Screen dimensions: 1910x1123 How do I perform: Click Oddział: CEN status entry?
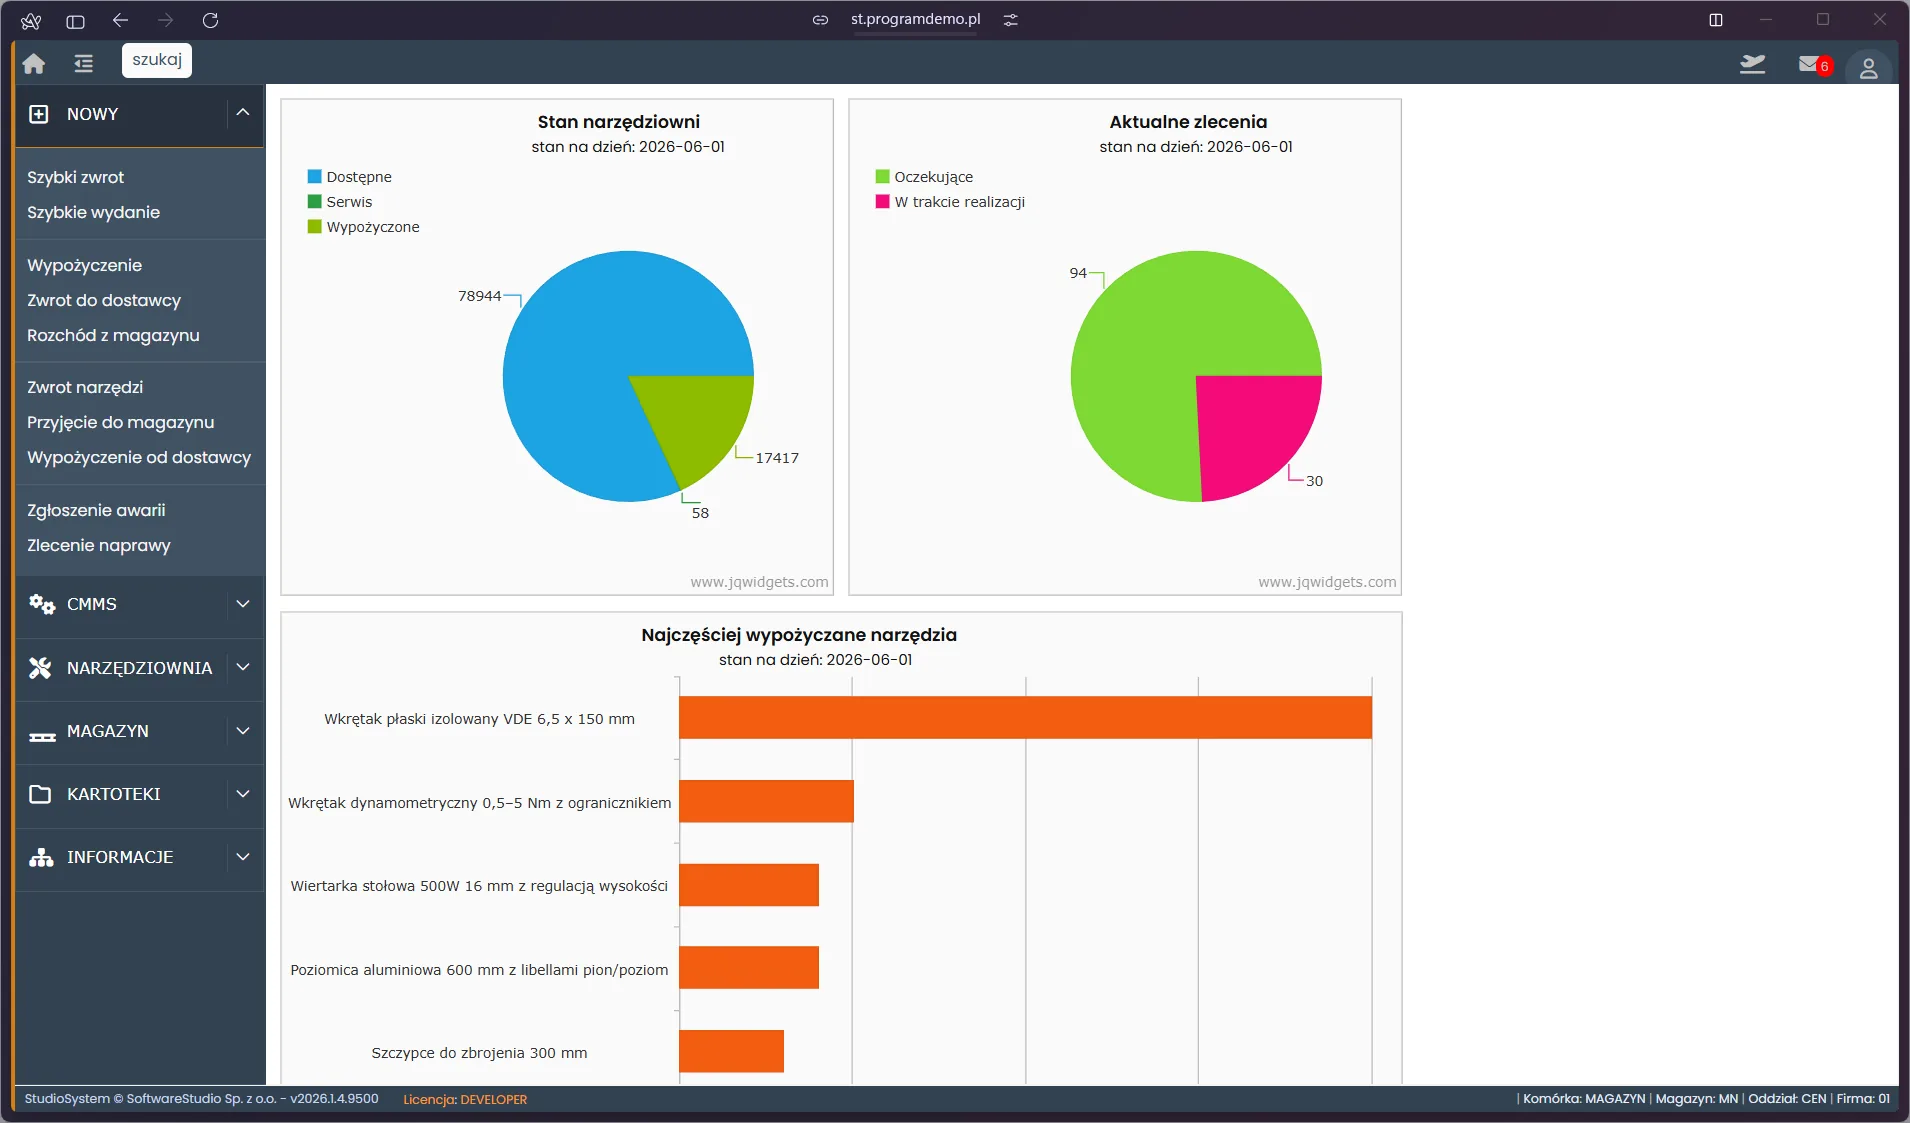pos(1787,1099)
